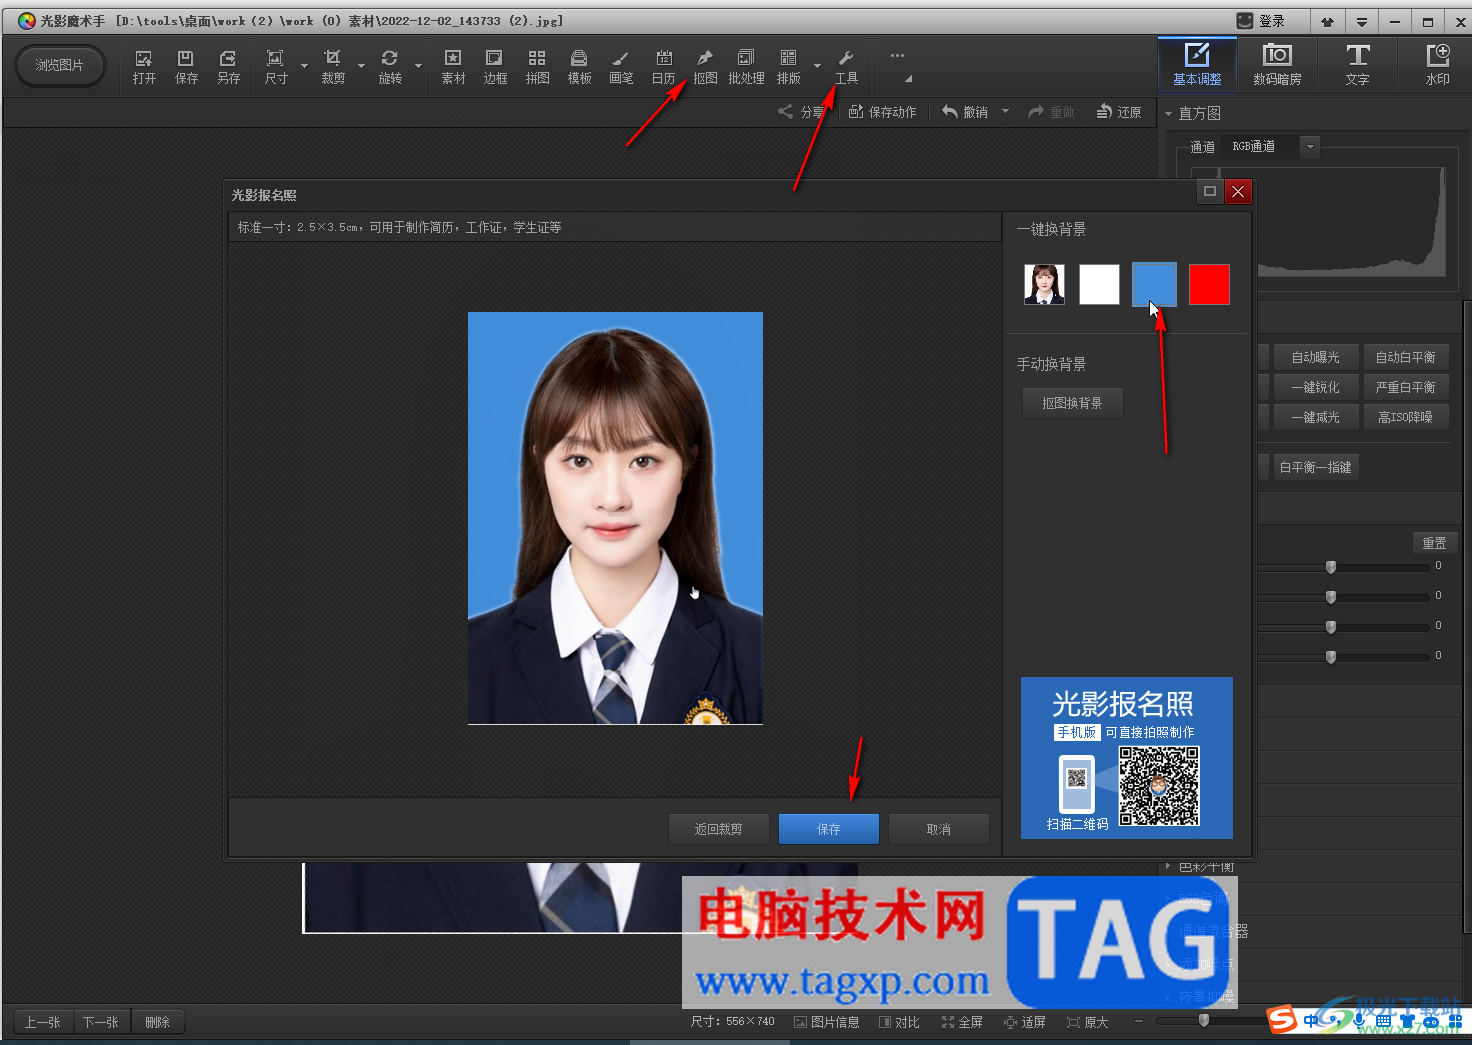Click the 边框 border tool icon

pyautogui.click(x=495, y=66)
